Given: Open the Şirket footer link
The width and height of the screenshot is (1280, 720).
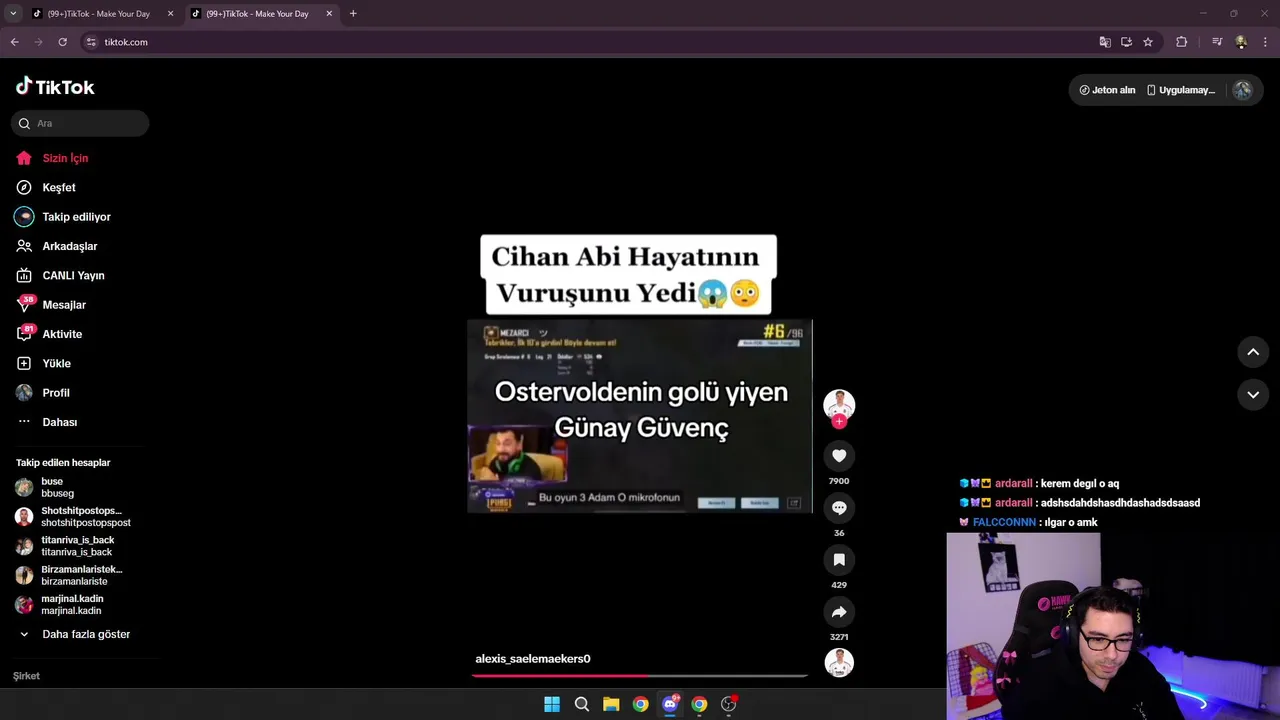Looking at the screenshot, I should pos(26,676).
